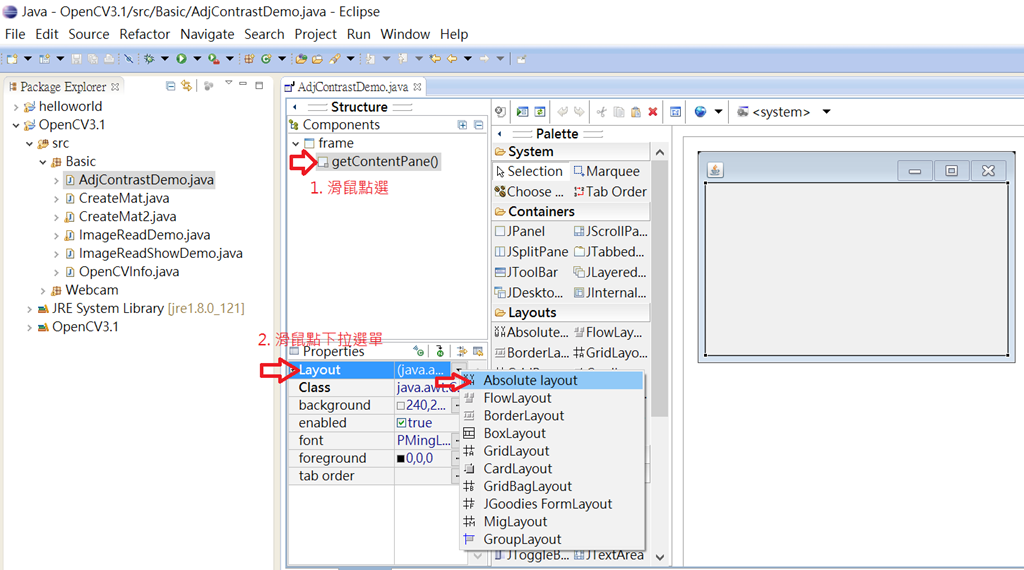Click the foreground black color swatch
Viewport: 1024px width, 570px height.
(x=400, y=458)
